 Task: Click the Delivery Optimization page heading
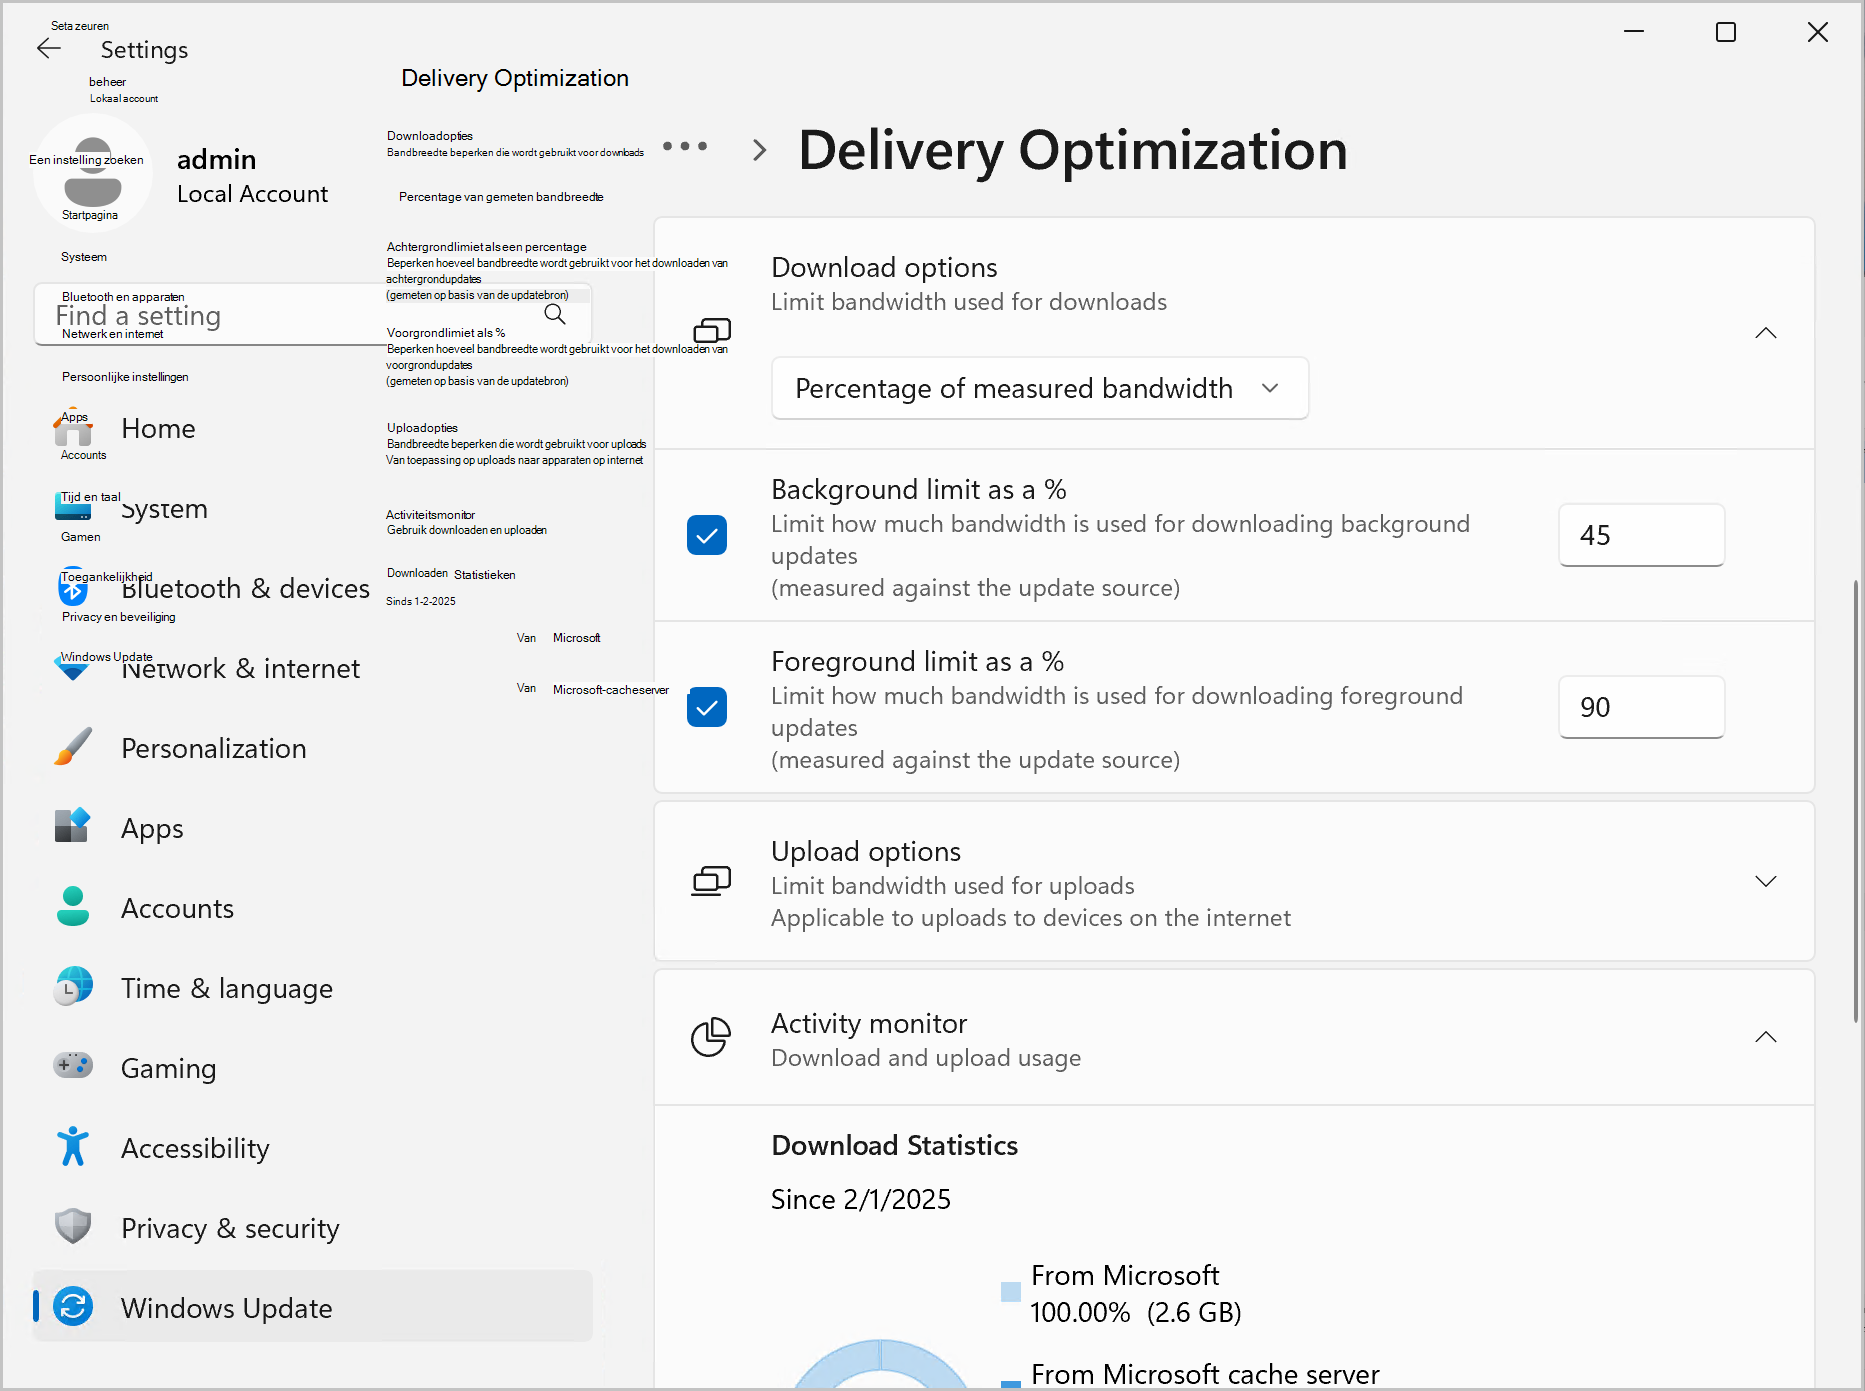[1073, 150]
